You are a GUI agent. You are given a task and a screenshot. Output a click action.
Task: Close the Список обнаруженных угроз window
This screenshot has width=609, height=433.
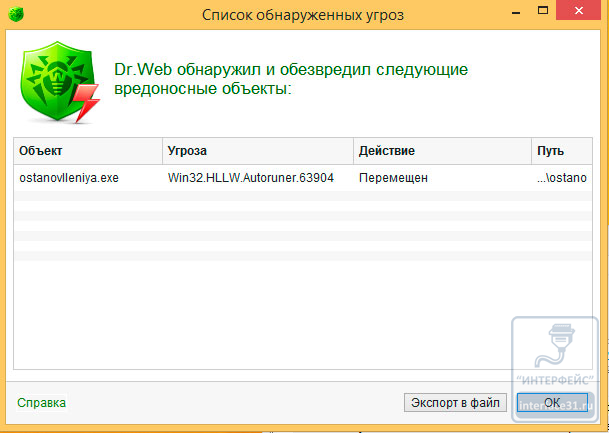[579, 10]
